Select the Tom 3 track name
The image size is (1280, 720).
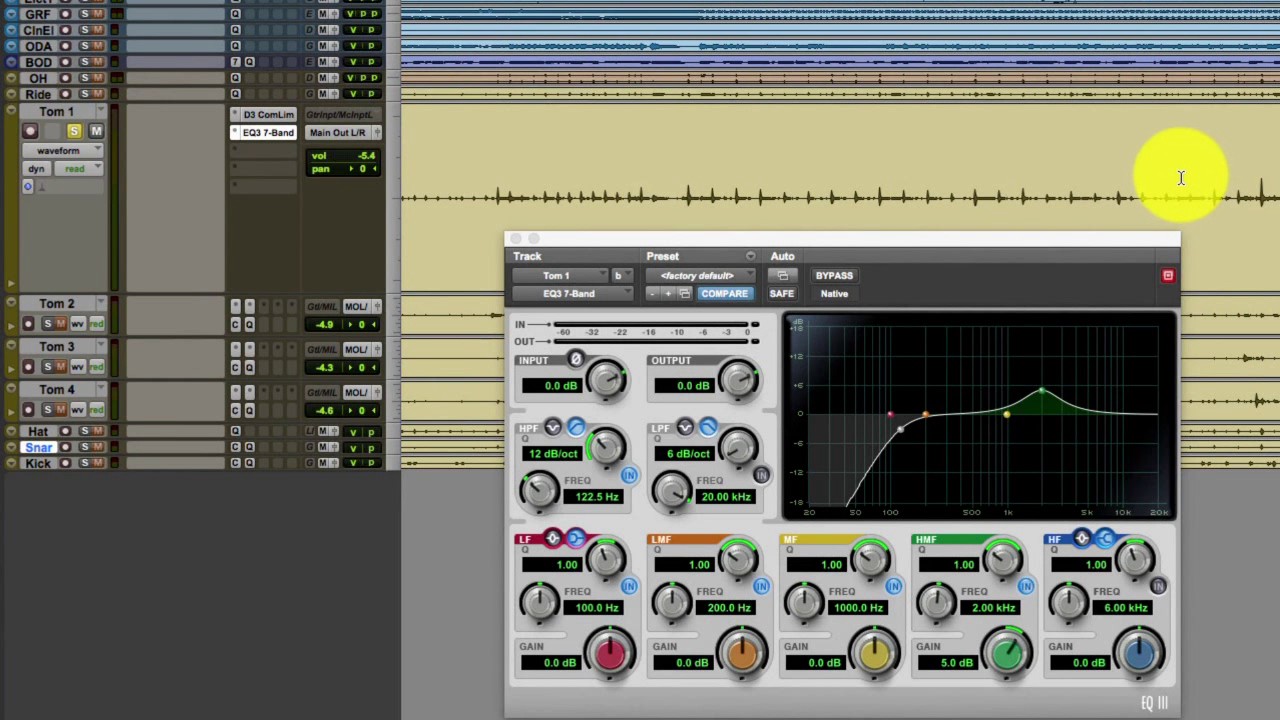point(57,347)
